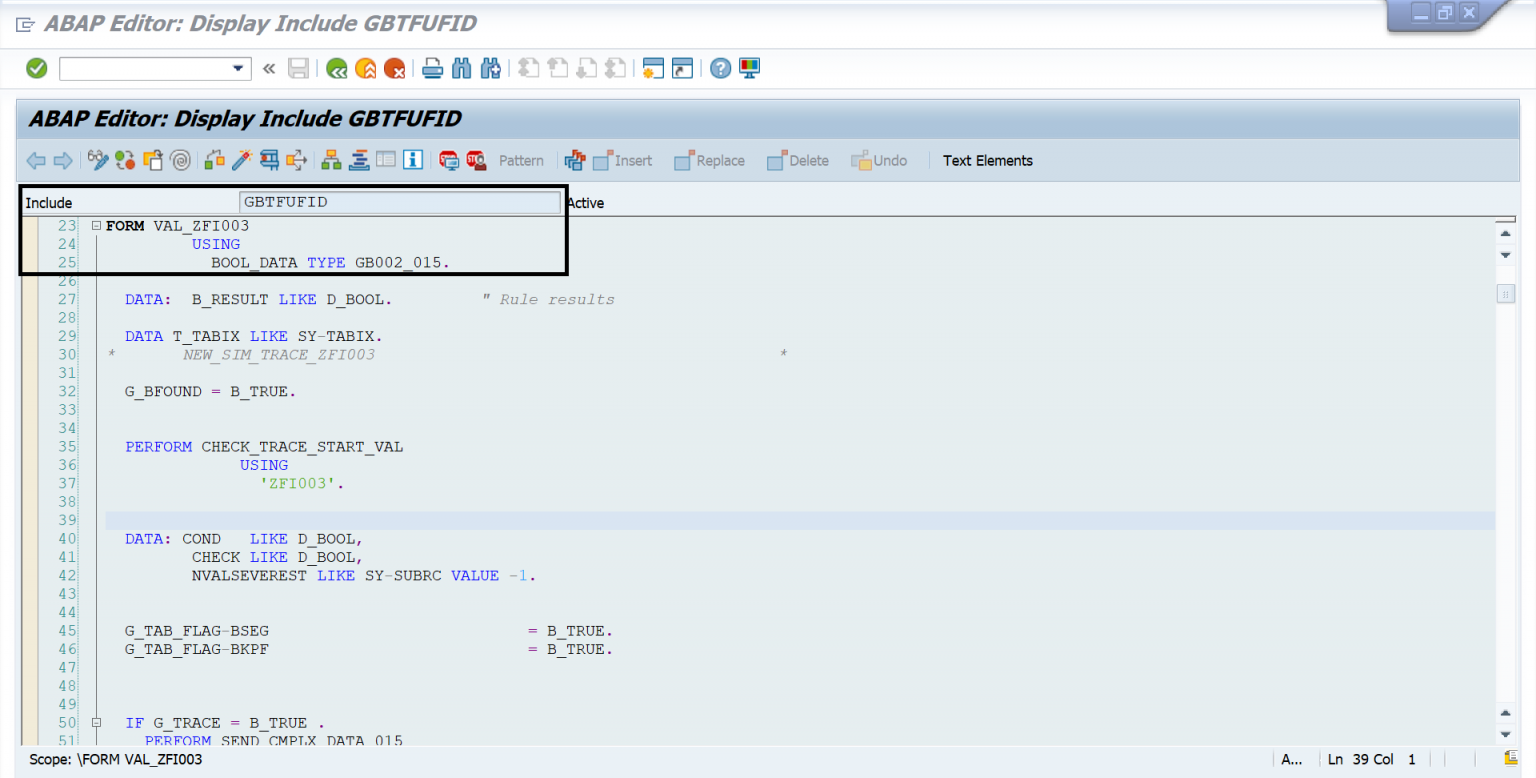Print the current source code
Image resolution: width=1536 pixels, height=778 pixels.
pos(431,68)
